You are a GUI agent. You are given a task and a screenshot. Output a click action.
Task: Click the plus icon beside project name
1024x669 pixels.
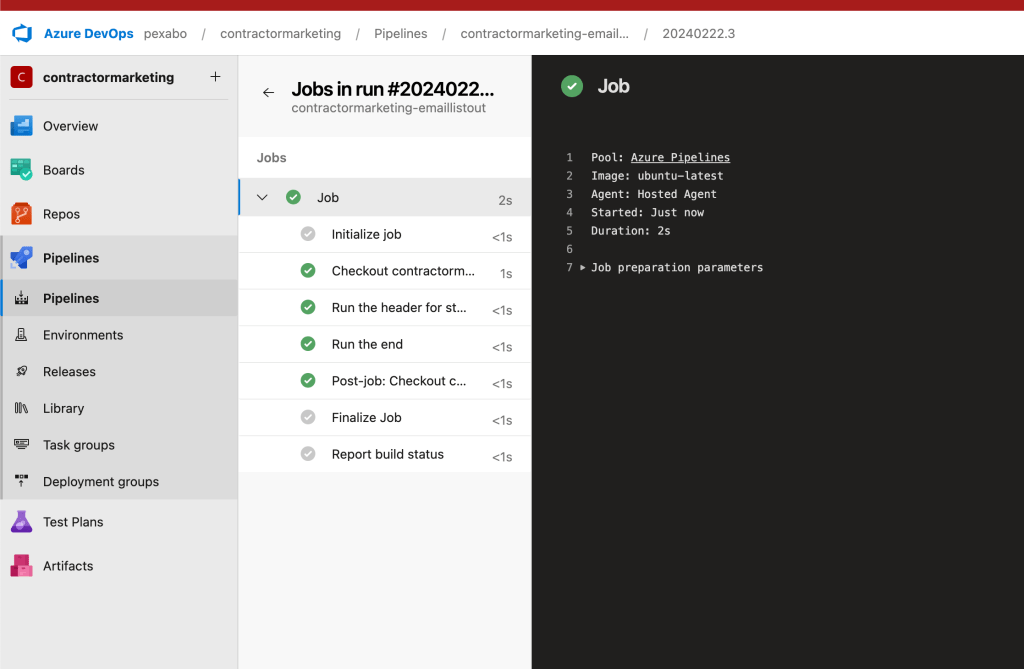[x=215, y=76]
